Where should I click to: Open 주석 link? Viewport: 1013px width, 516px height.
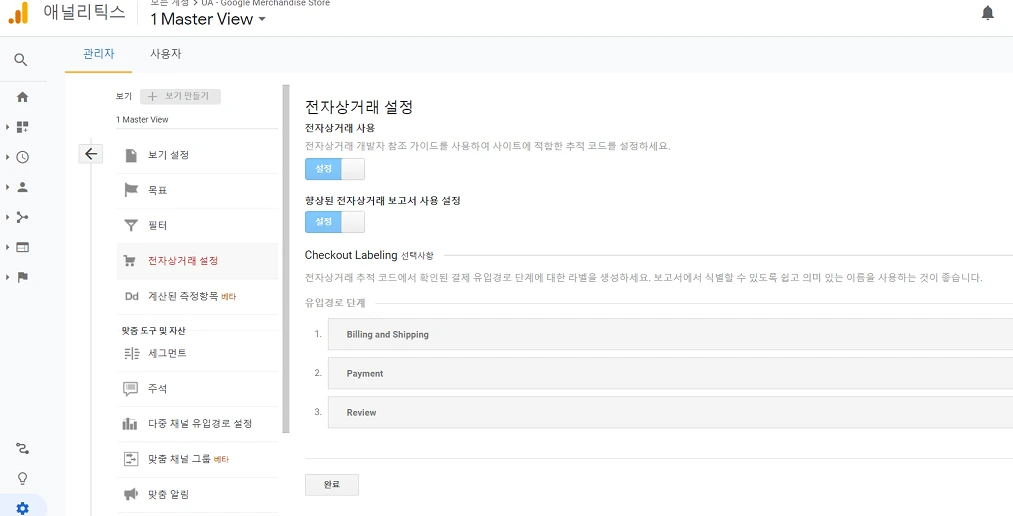pyautogui.click(x=158, y=389)
